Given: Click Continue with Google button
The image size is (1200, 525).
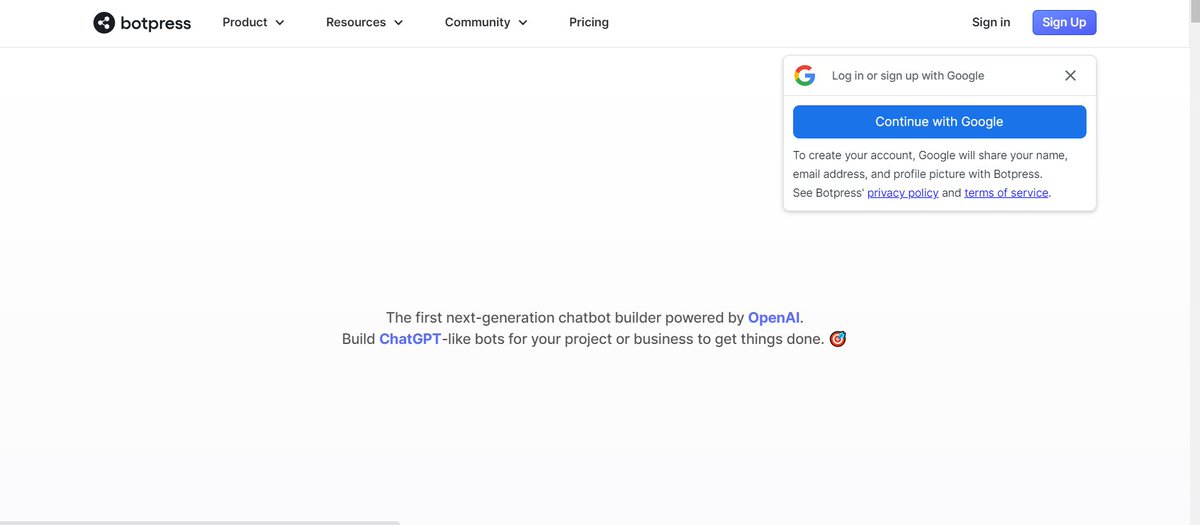Looking at the screenshot, I should click(x=939, y=121).
